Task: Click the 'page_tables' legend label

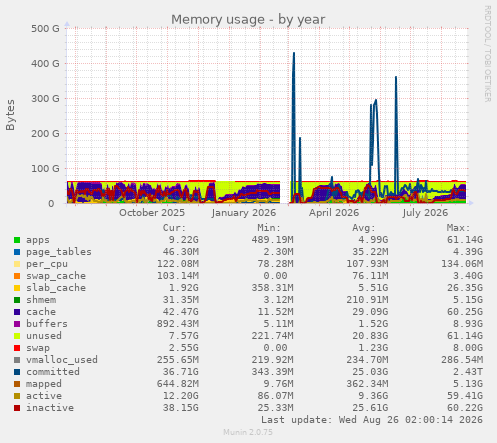Action: click(x=59, y=252)
